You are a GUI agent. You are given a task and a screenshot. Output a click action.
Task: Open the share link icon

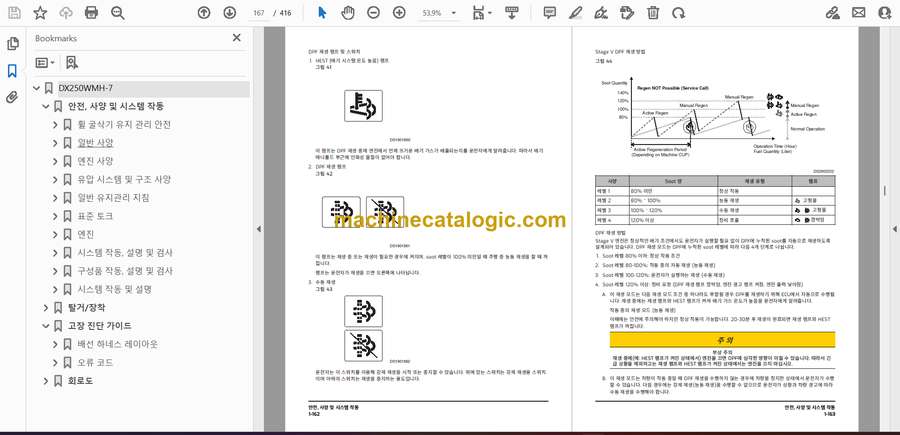833,13
